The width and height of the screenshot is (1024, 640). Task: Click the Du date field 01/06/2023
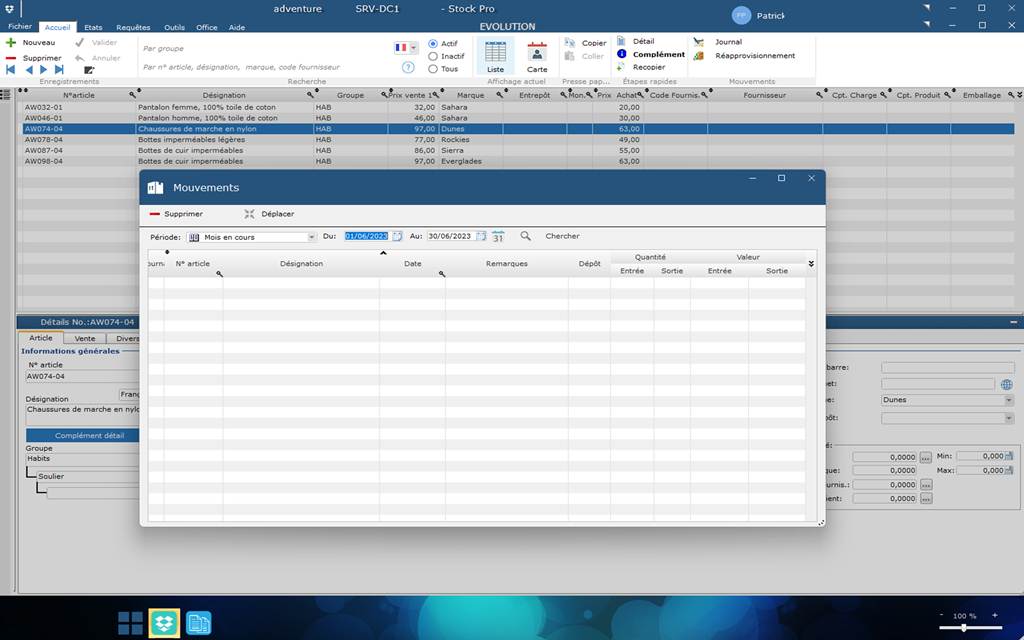(x=366, y=236)
